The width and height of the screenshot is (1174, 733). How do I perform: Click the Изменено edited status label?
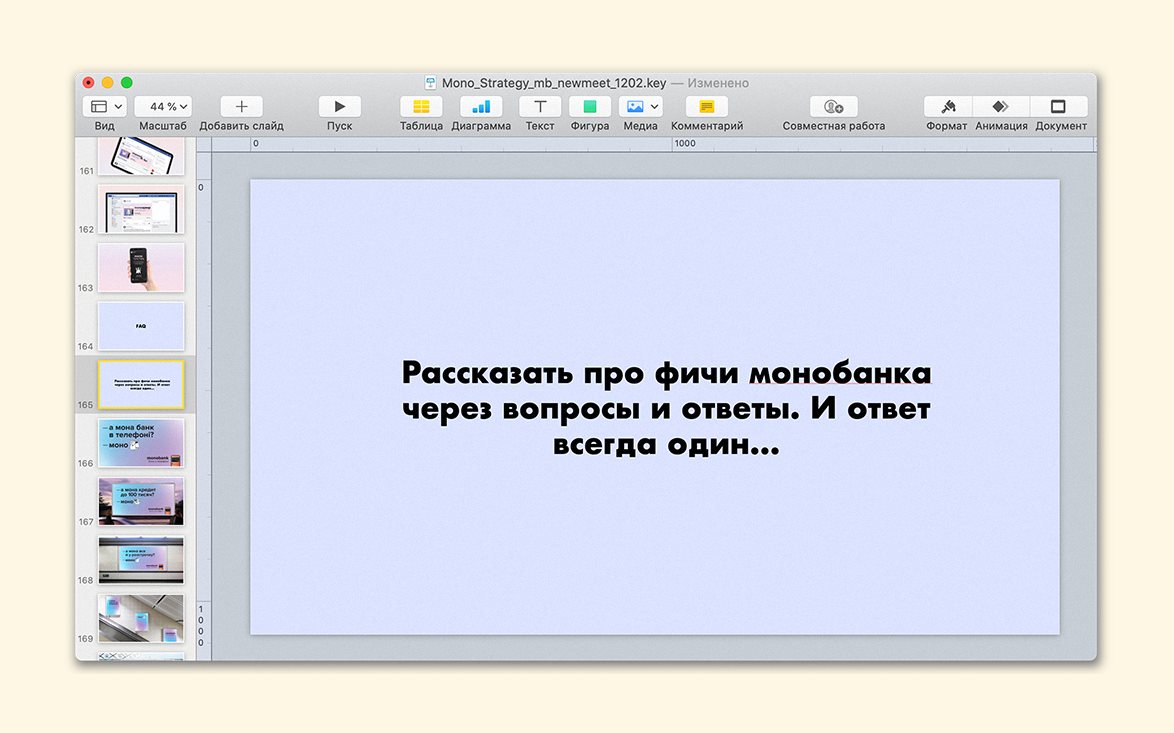(x=718, y=83)
